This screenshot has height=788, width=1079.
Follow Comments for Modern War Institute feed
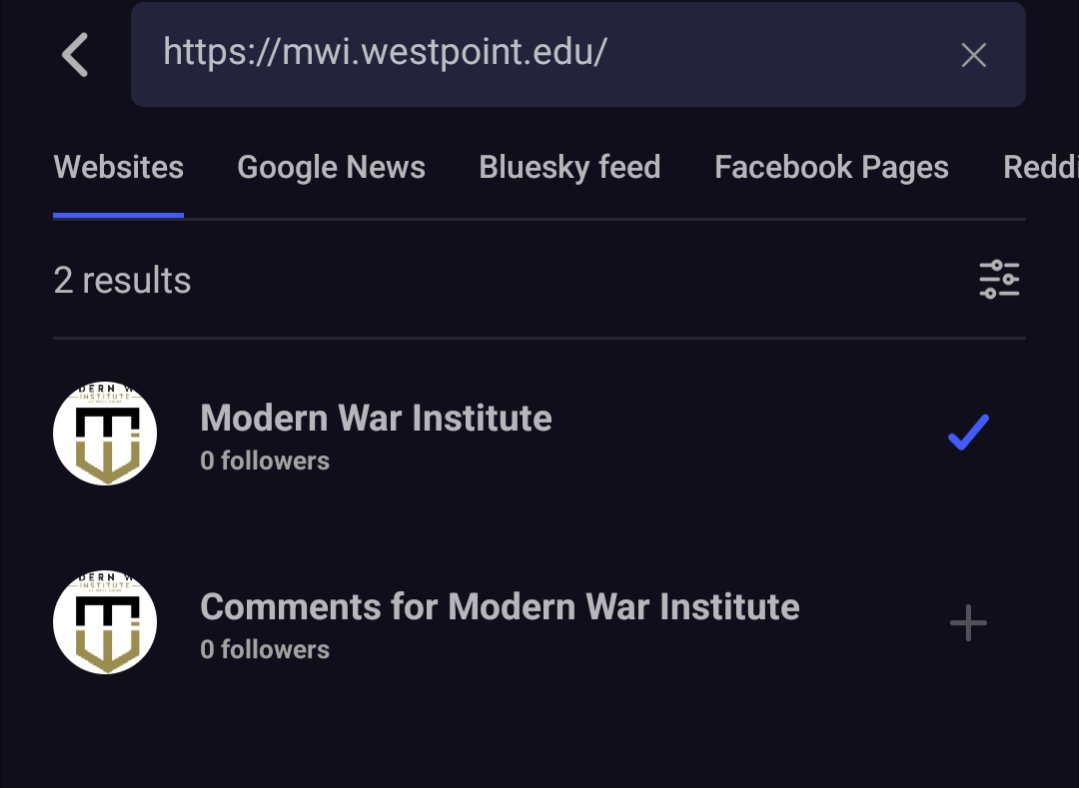(968, 623)
